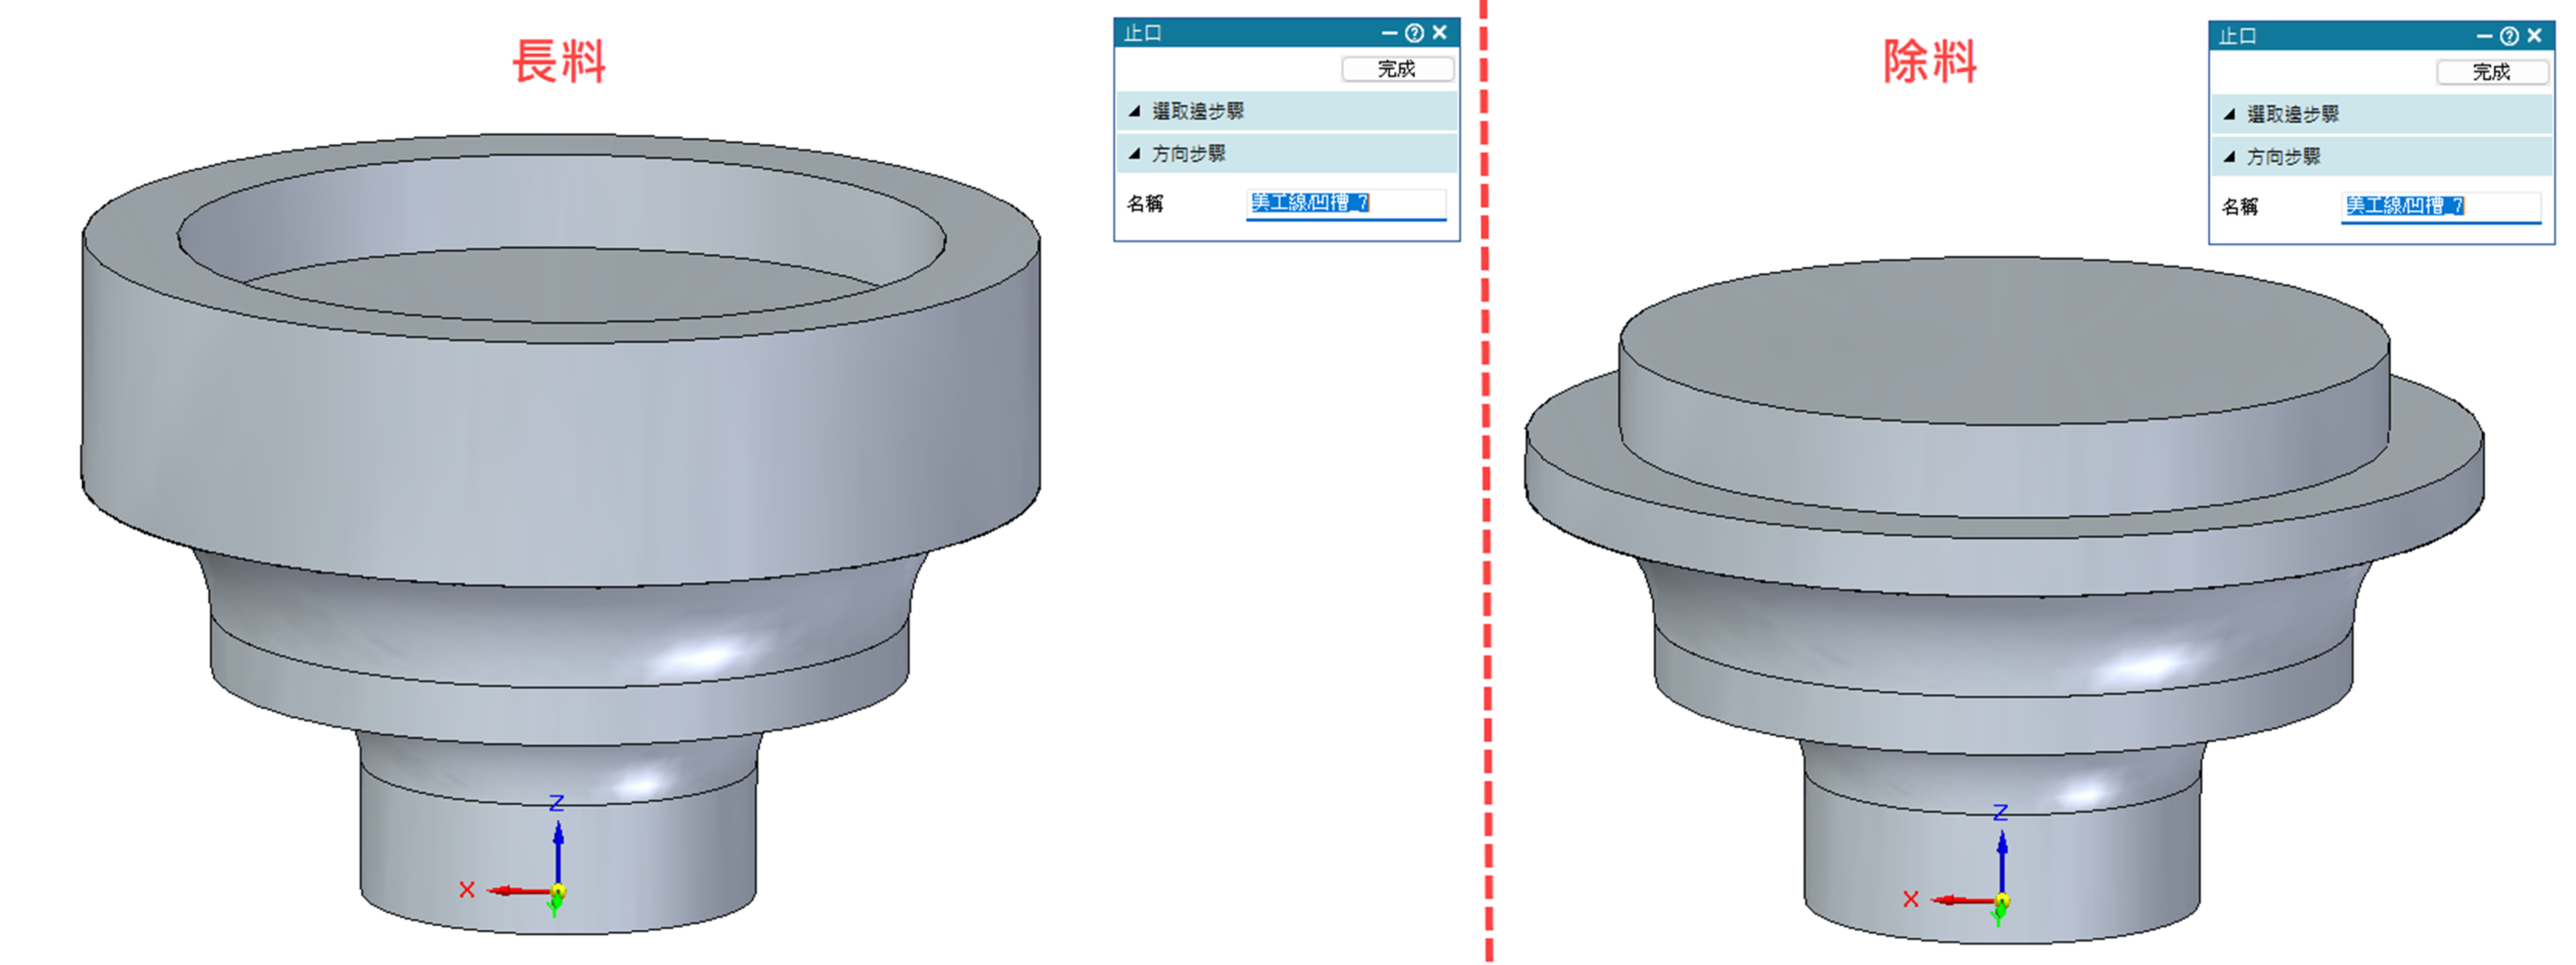
Task: Click 完成 button in left 止口 dialog
Action: point(1397,69)
